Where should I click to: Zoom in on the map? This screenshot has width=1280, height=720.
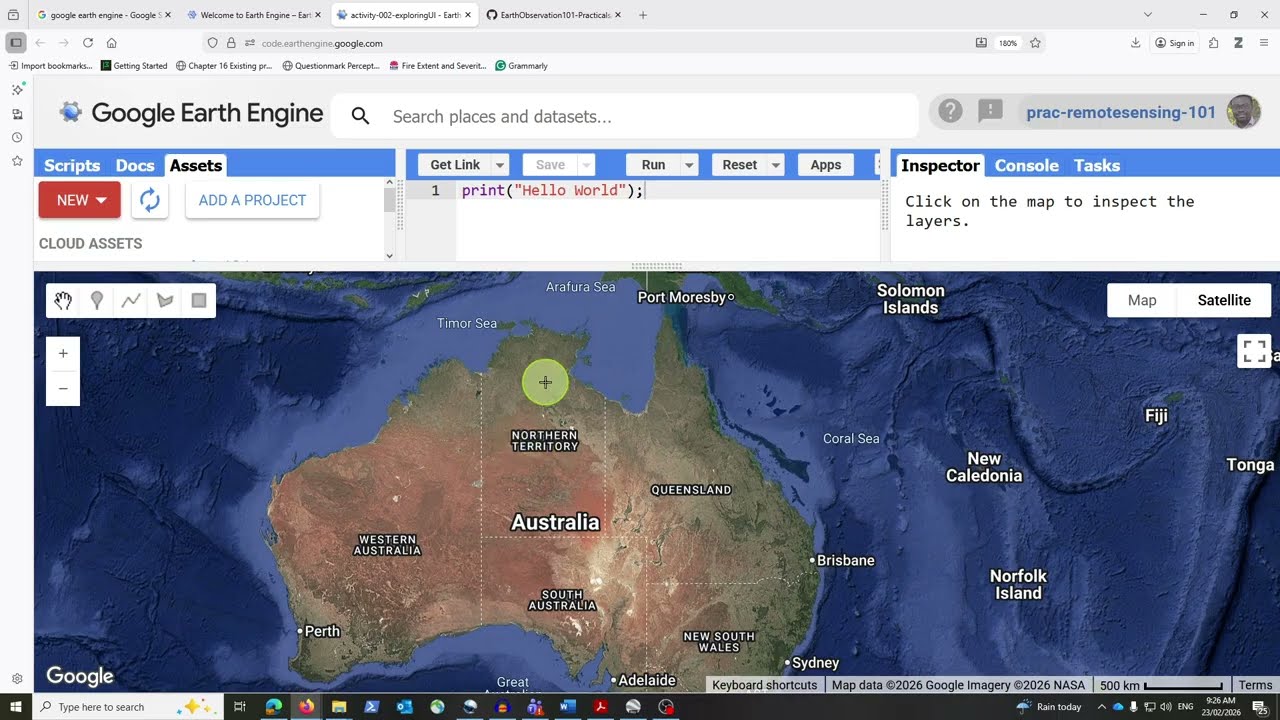(63, 353)
